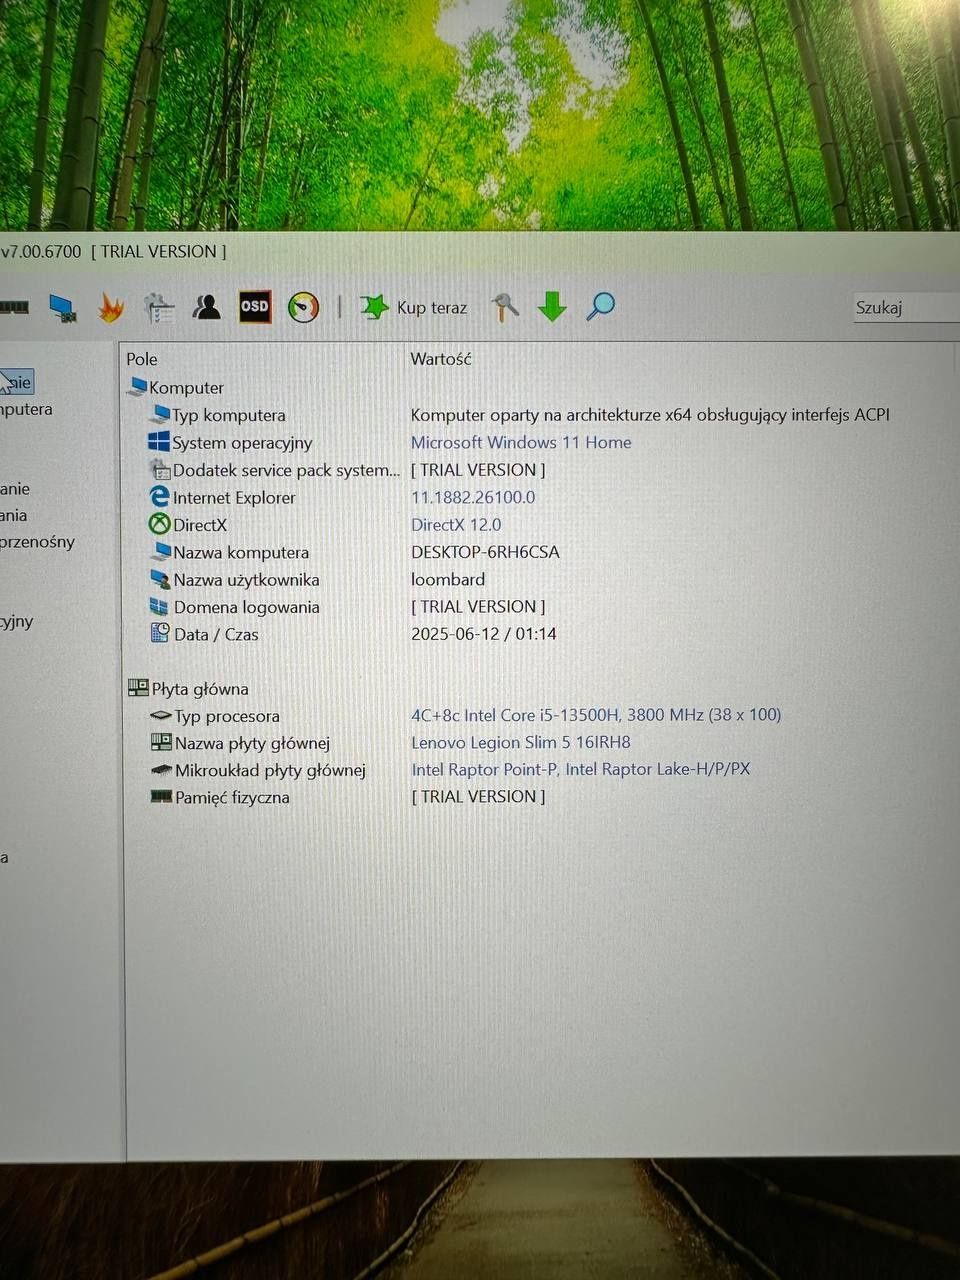This screenshot has width=960, height=1280.
Task: Select the tree item ending in przenośny
Action: (x=37, y=542)
